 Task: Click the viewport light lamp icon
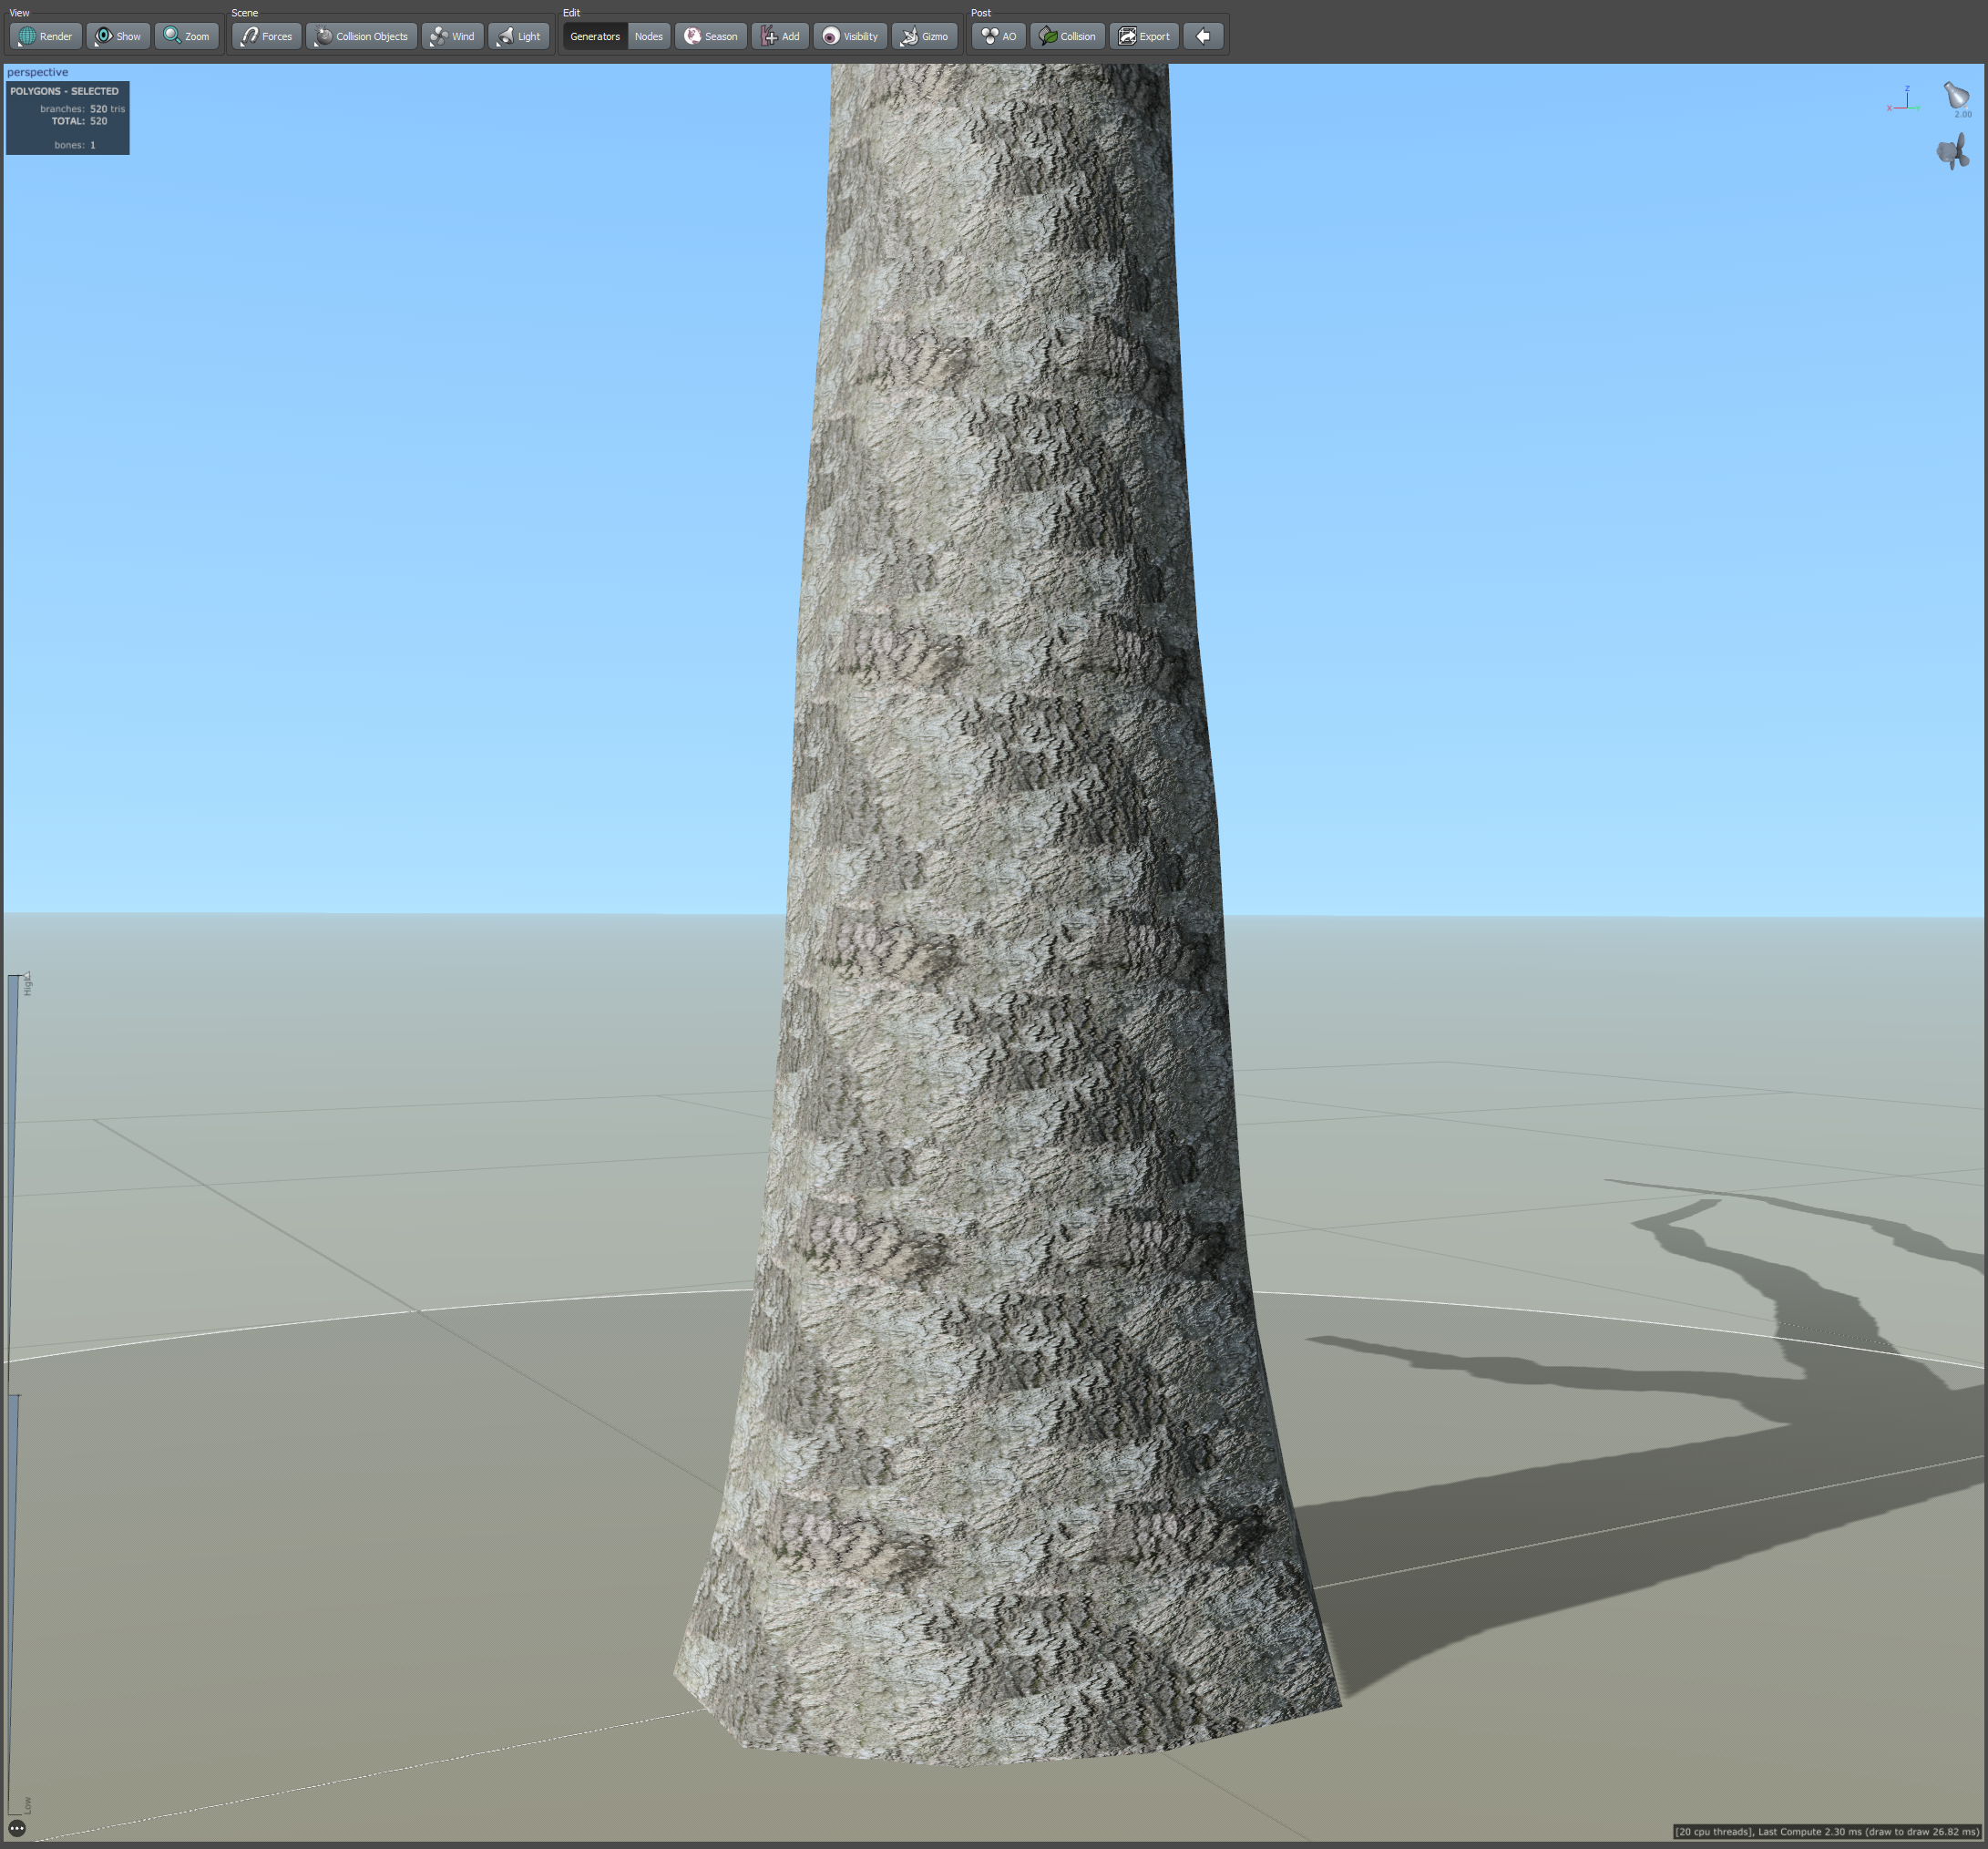click(1955, 97)
